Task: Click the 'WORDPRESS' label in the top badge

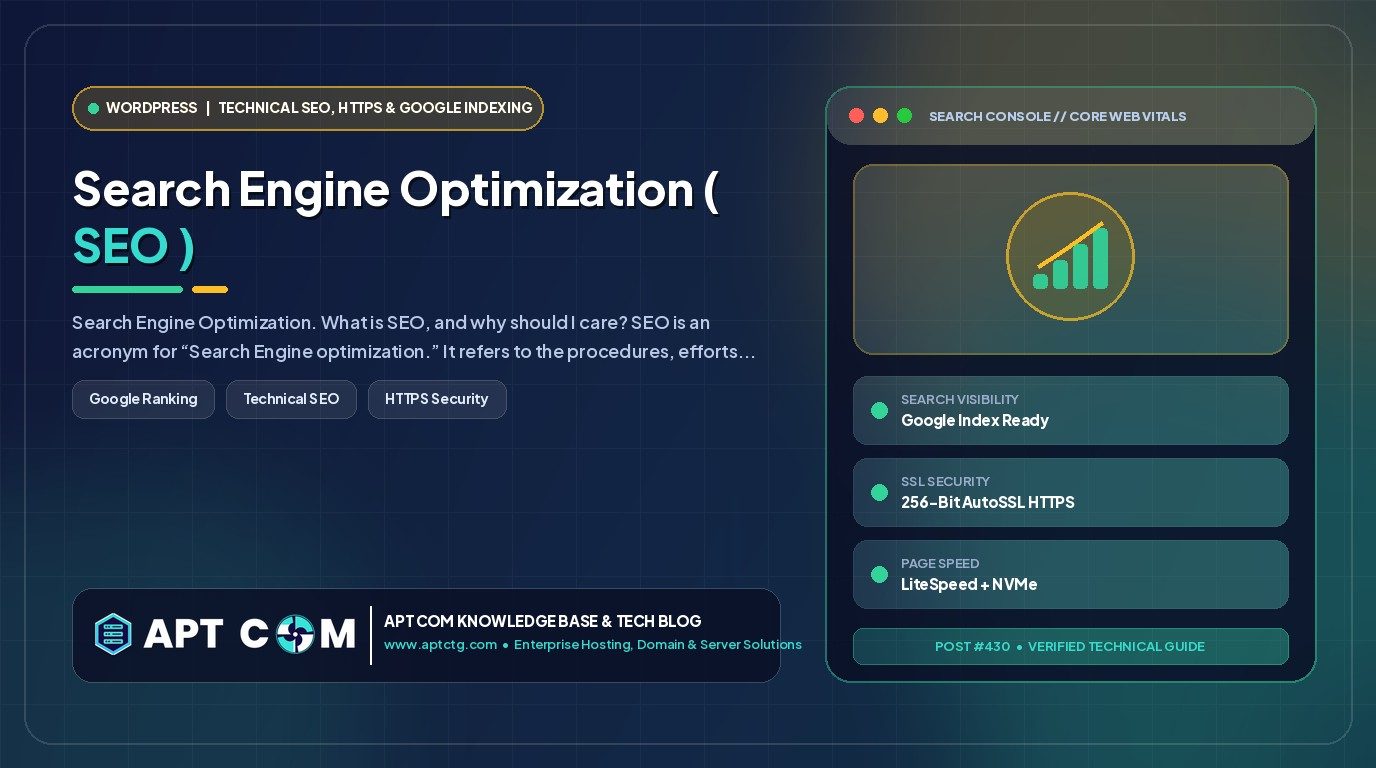Action: (x=151, y=108)
